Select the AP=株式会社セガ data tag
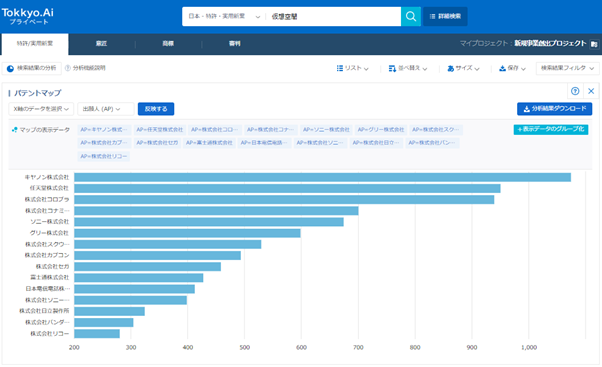 coord(157,143)
